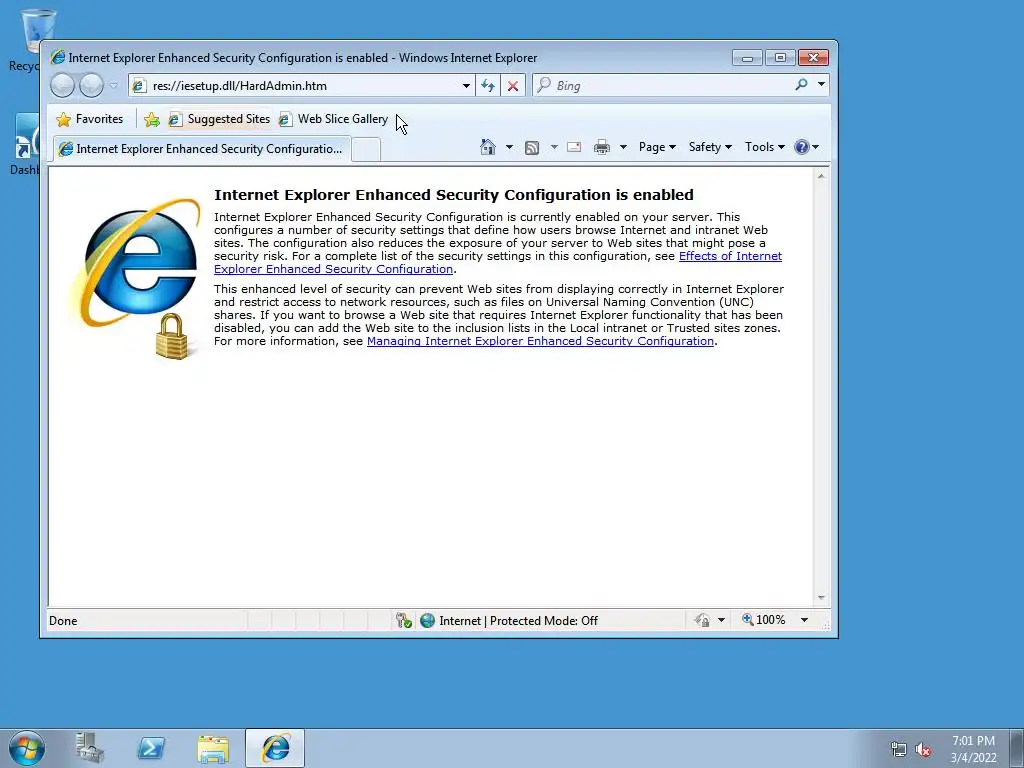The image size is (1024, 768).
Task: Click the Print icon
Action: click(x=601, y=147)
